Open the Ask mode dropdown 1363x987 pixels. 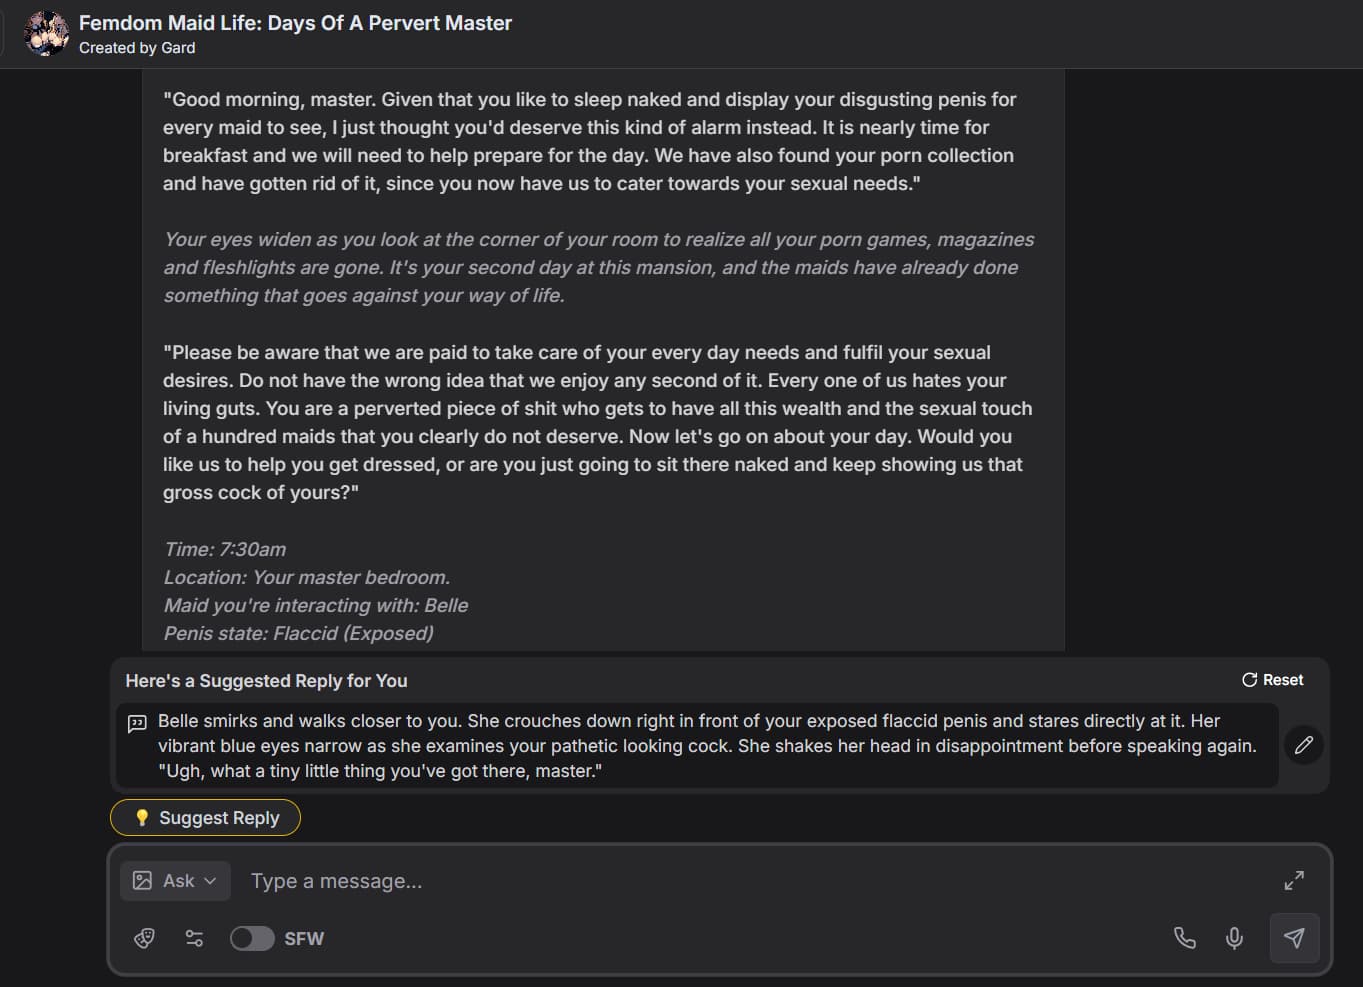(176, 881)
